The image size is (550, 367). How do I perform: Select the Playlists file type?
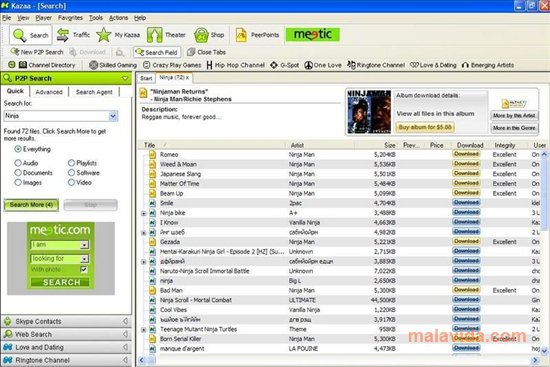click(x=72, y=163)
